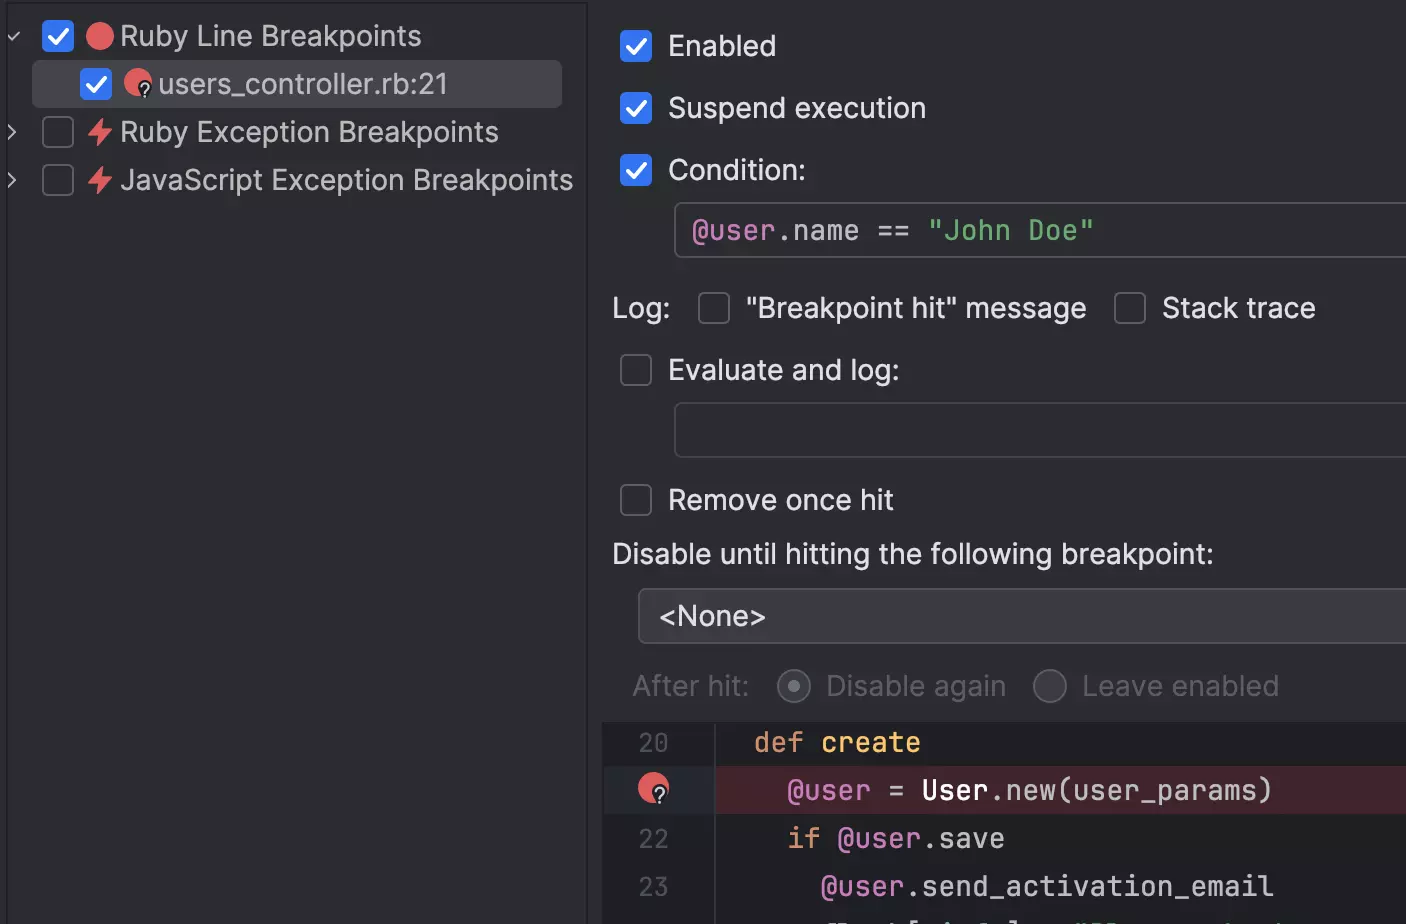Click the red Ruby Line Breakpoints icon

point(99,37)
